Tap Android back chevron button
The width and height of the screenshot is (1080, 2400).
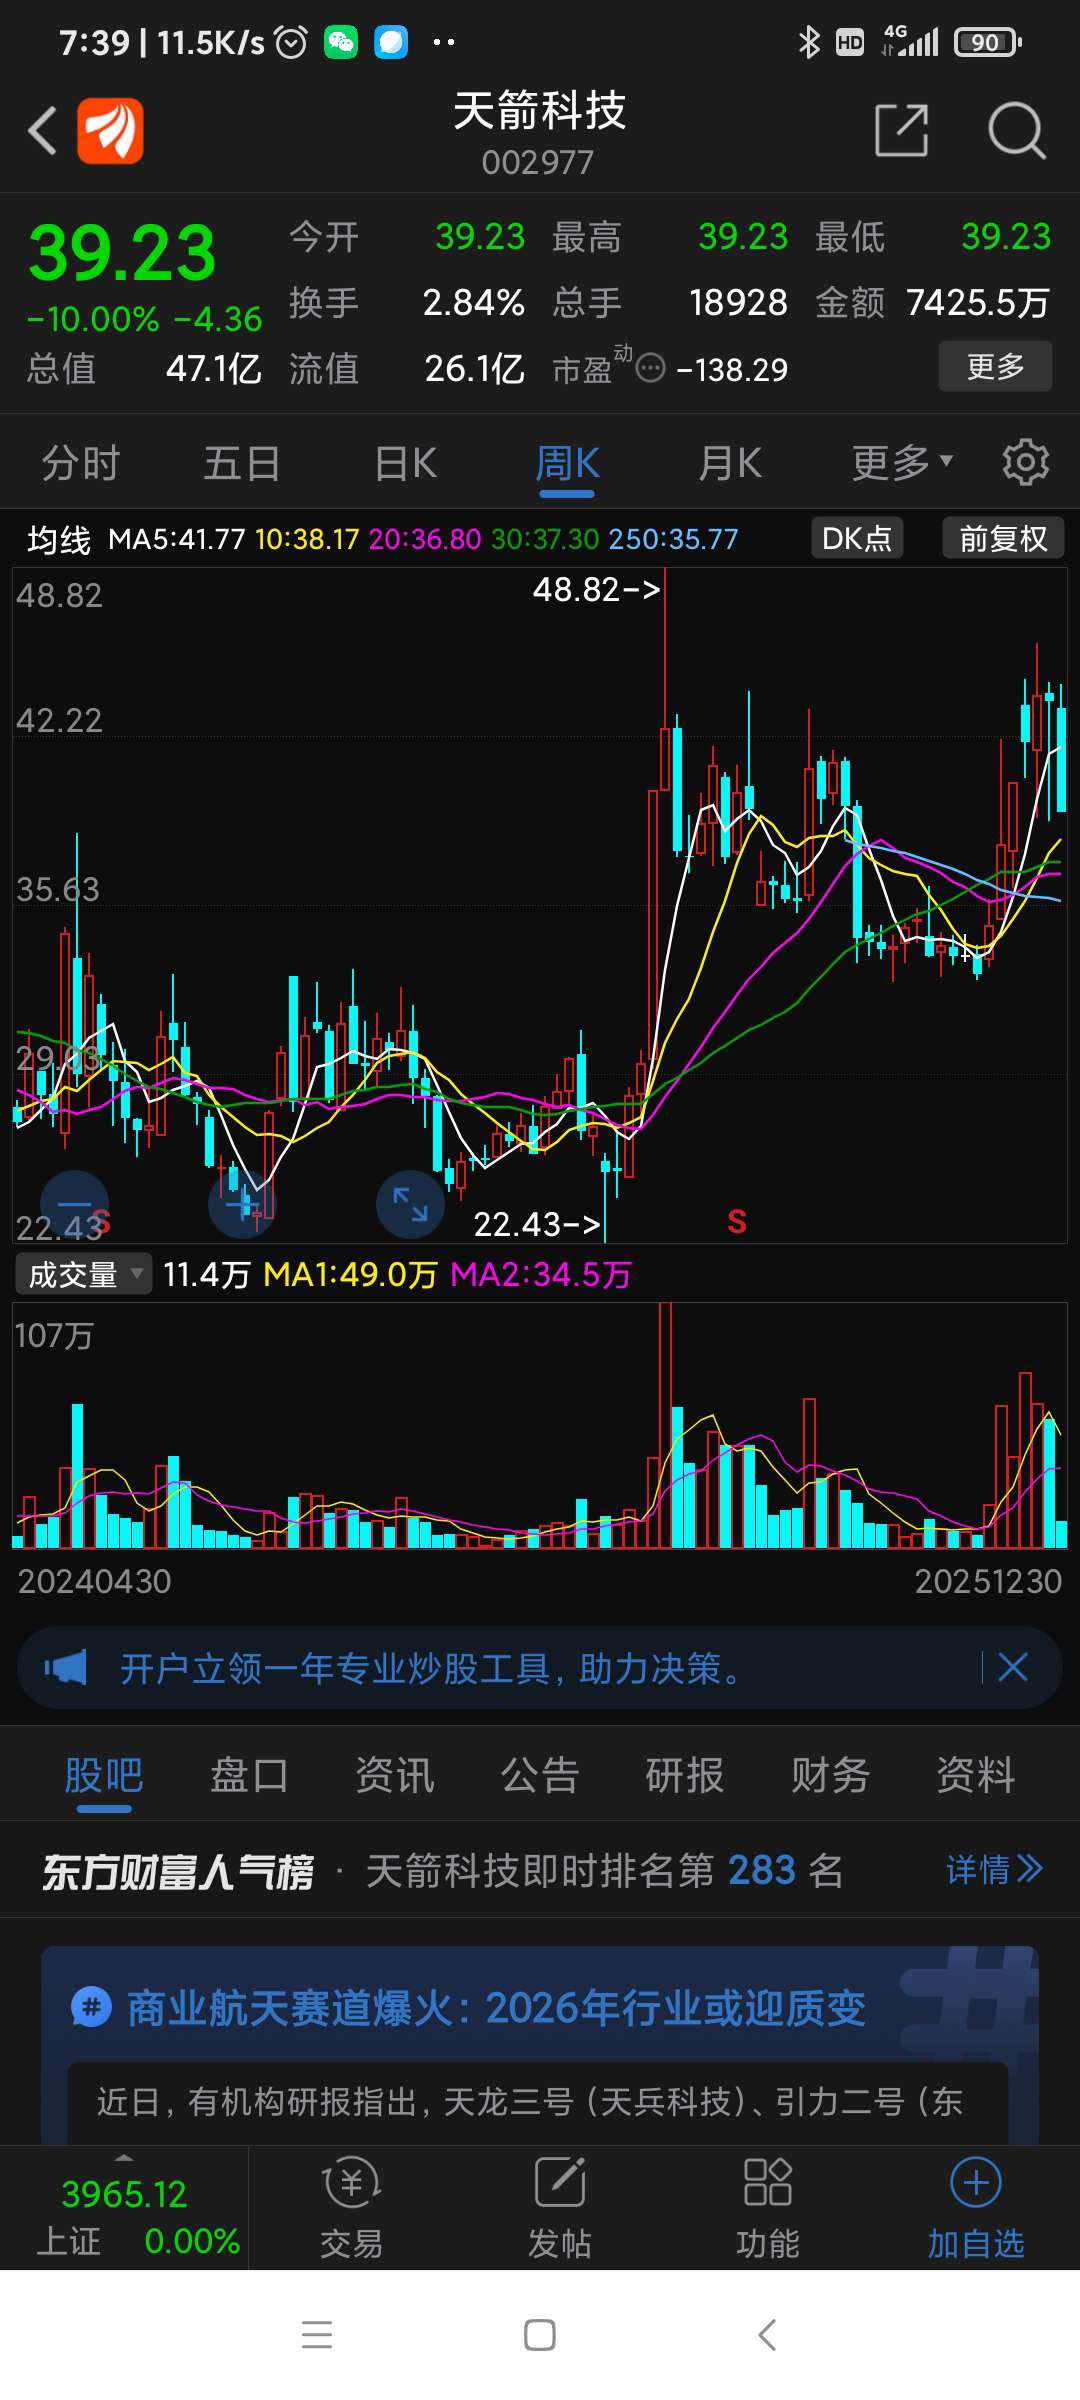[x=767, y=2335]
